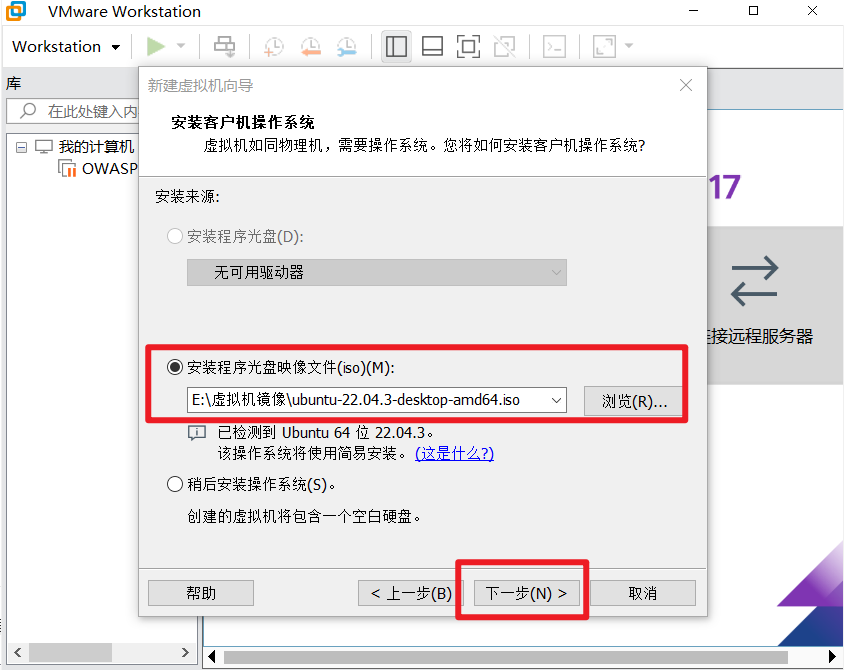Click the send Ctrl+Alt+Del toolbar icon
The height and width of the screenshot is (670, 844).
tap(224, 47)
